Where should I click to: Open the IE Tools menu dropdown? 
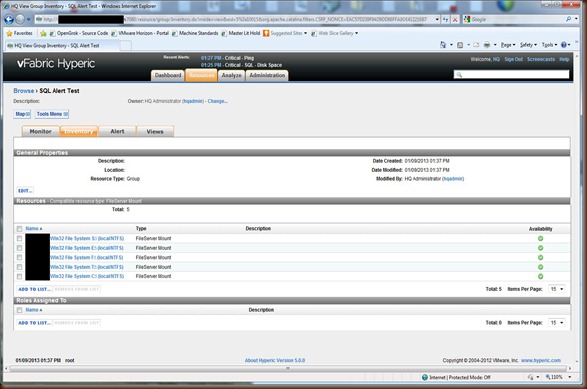[549, 45]
